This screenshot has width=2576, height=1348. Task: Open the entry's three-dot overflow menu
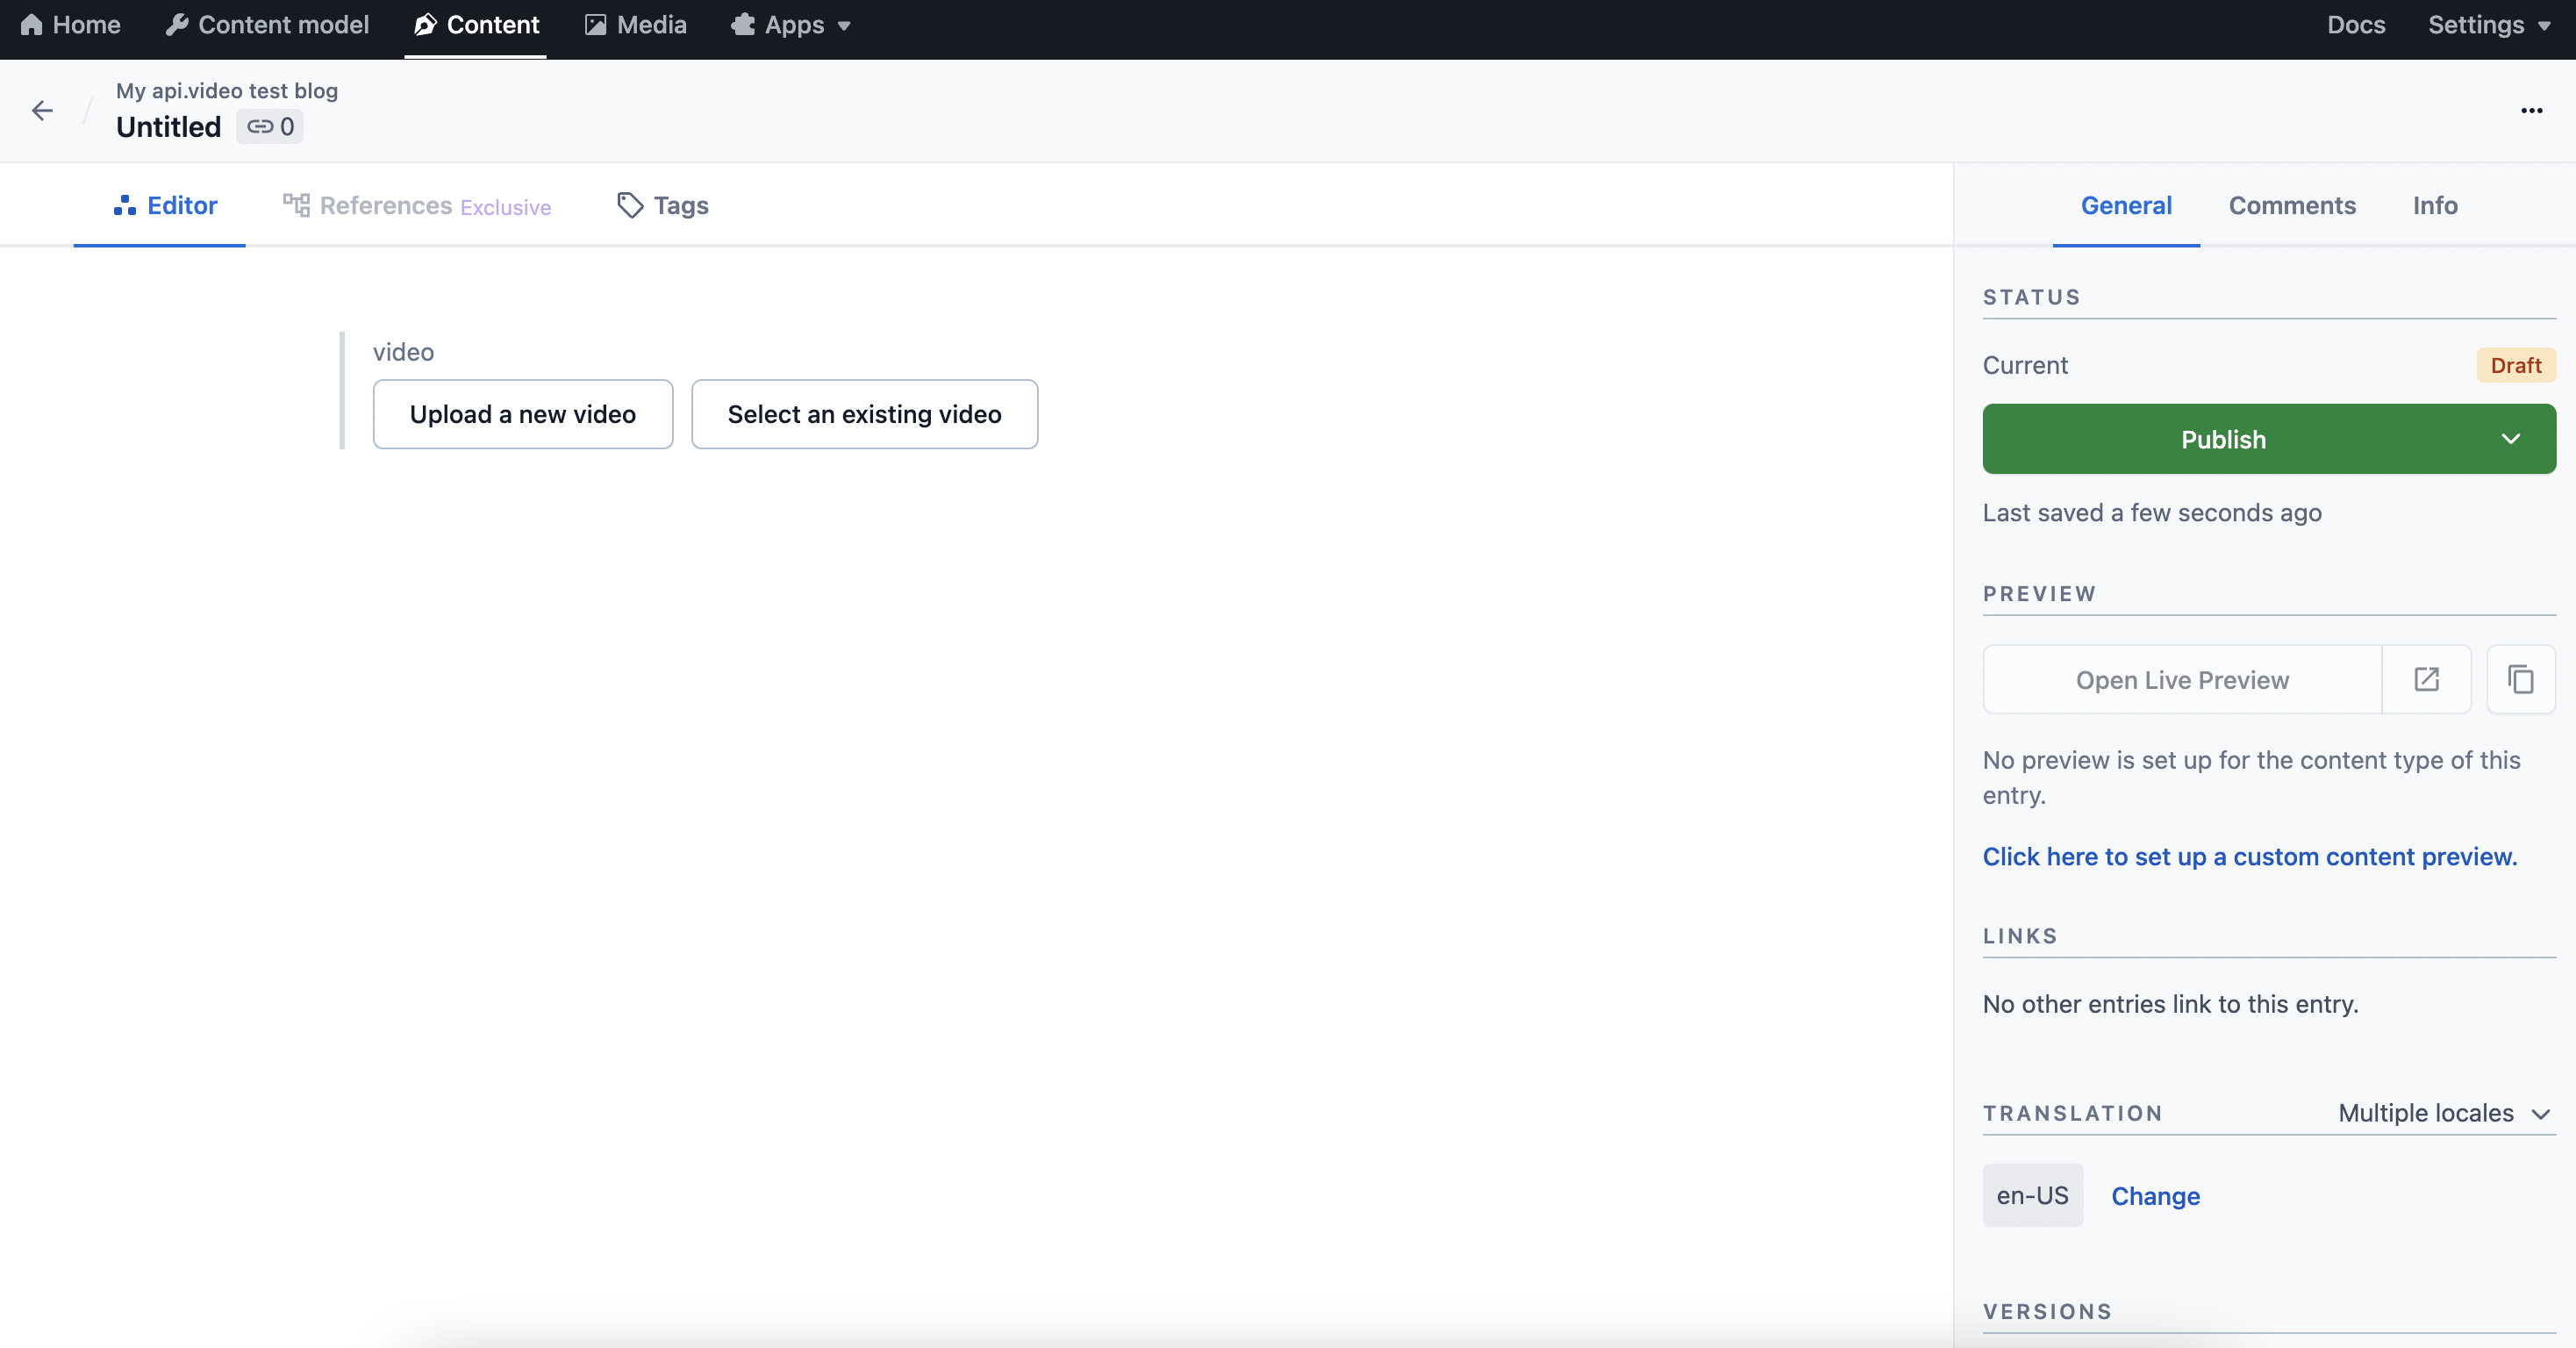point(2532,111)
